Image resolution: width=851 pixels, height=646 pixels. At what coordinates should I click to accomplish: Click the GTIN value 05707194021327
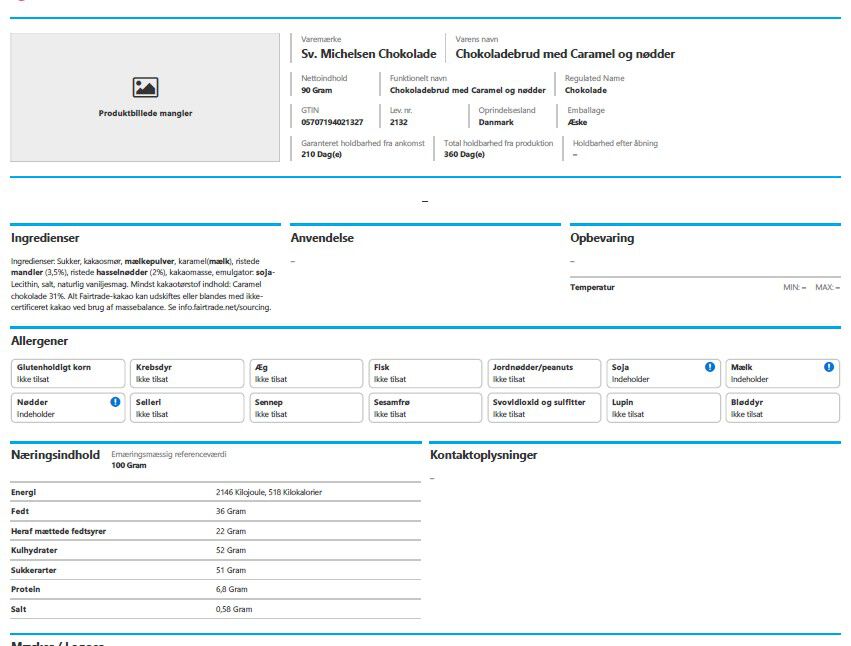[332, 122]
